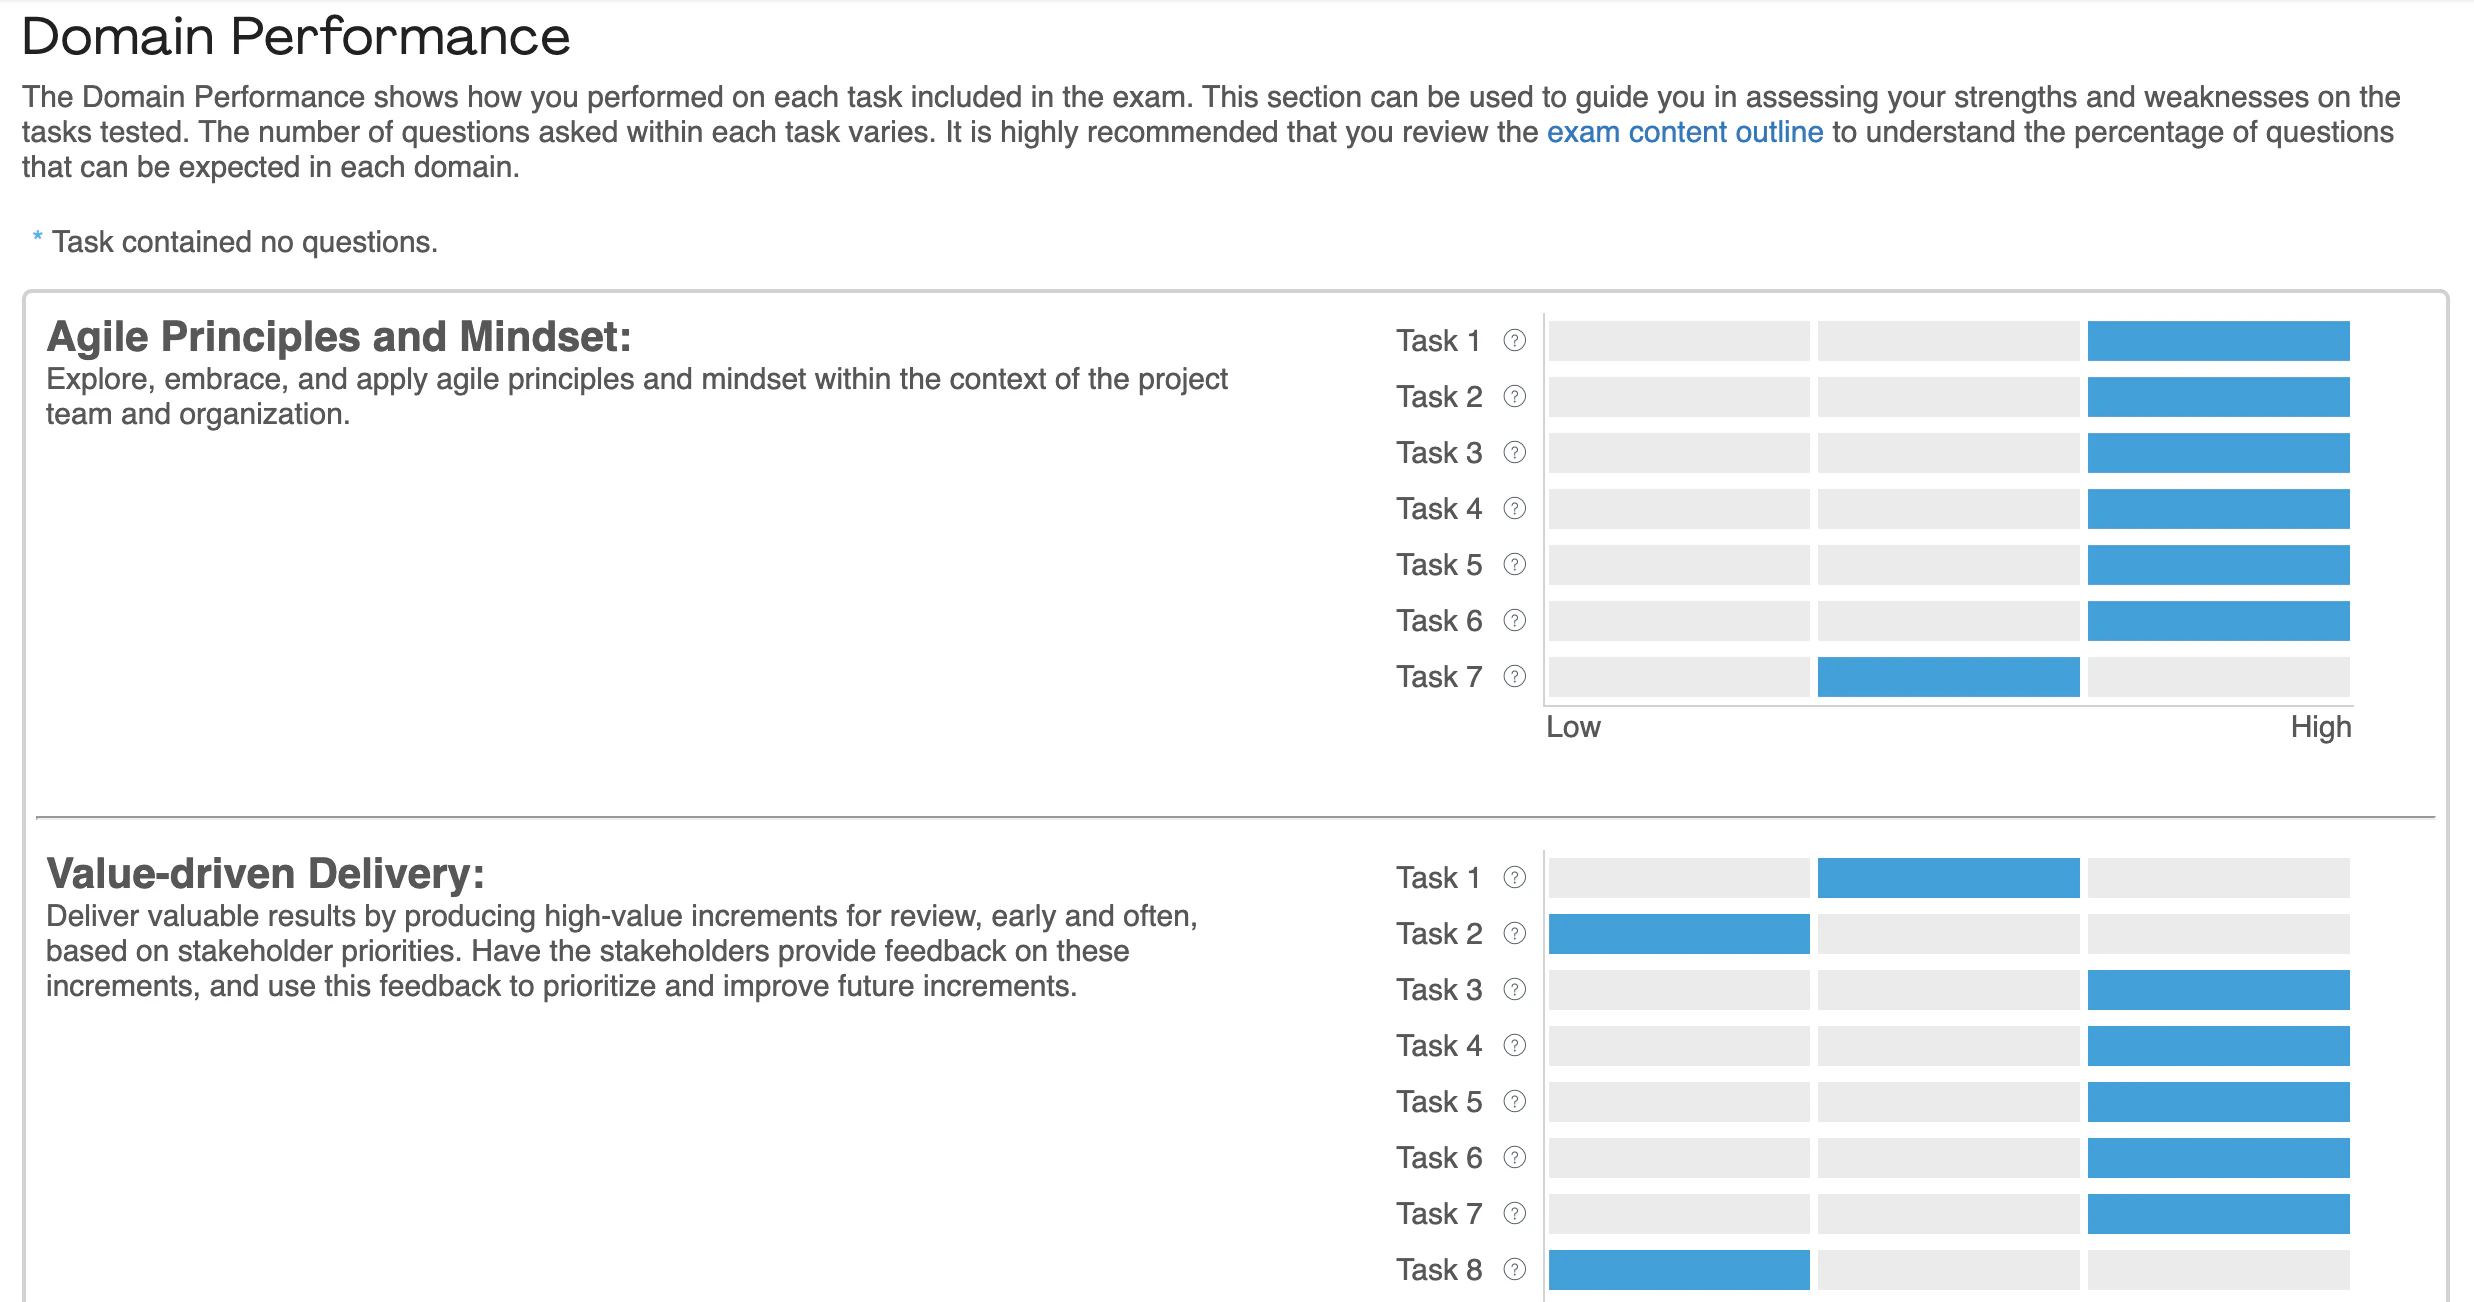Open help icon for Agile Principles Task 2
This screenshot has height=1302, width=2474.
click(1515, 397)
